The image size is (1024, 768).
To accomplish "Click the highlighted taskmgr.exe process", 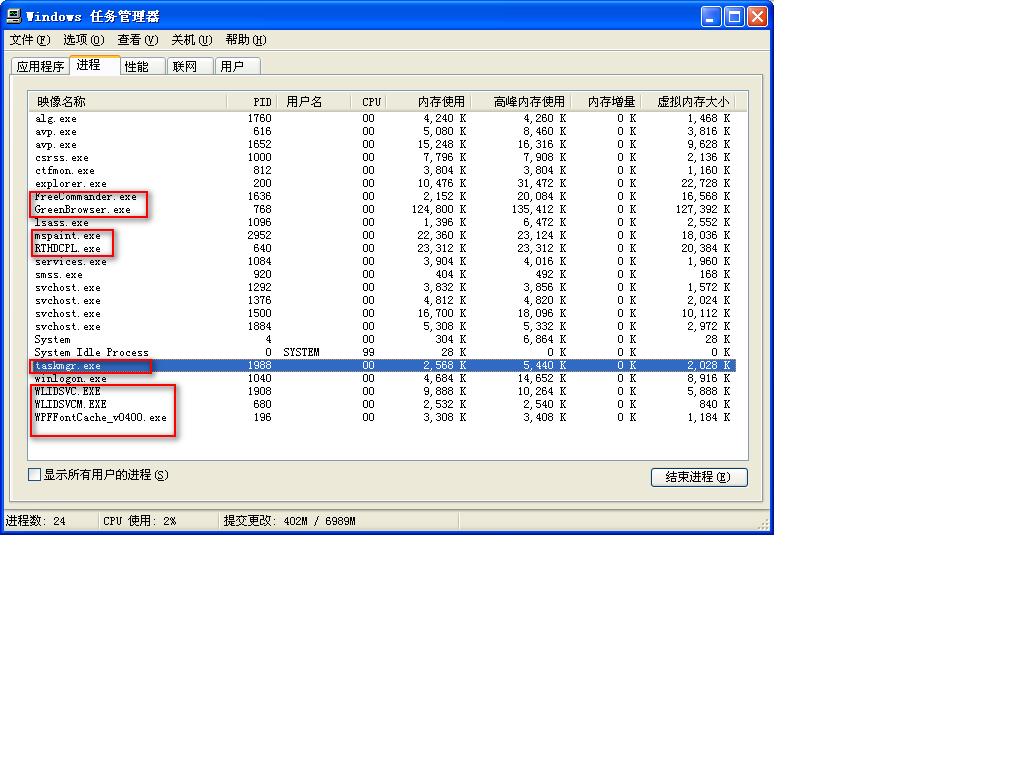I will tap(383, 366).
